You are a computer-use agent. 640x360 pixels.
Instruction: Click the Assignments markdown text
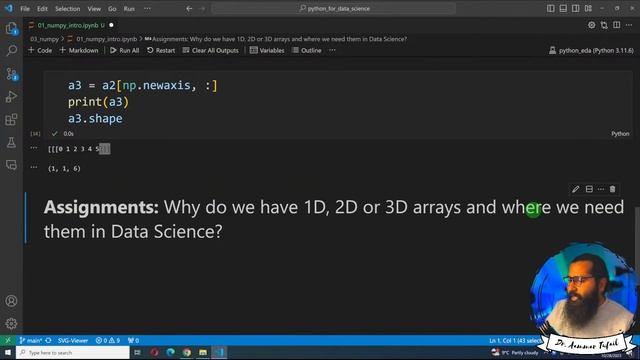pyautogui.click(x=333, y=219)
